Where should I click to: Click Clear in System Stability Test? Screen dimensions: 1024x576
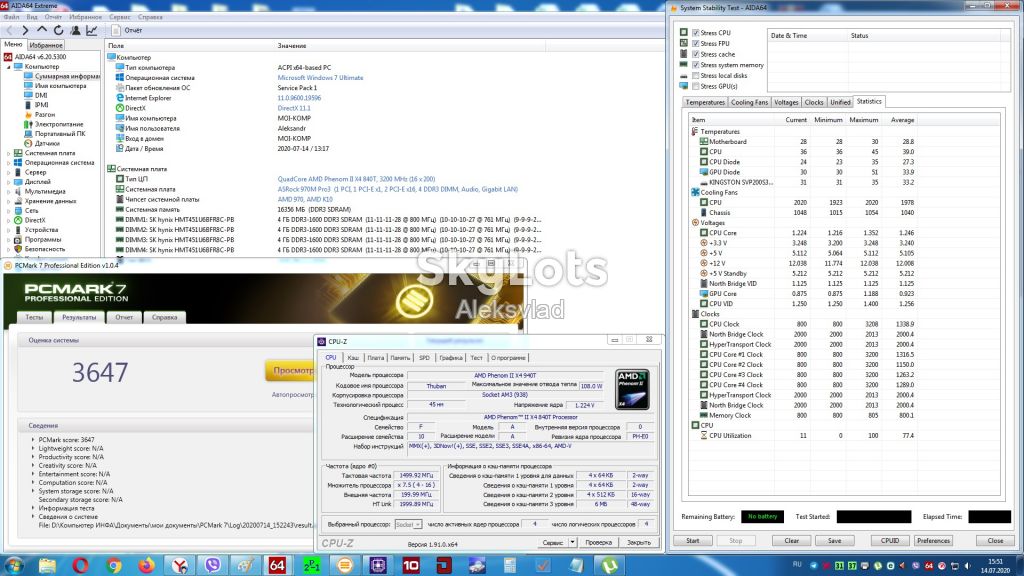tap(792, 541)
